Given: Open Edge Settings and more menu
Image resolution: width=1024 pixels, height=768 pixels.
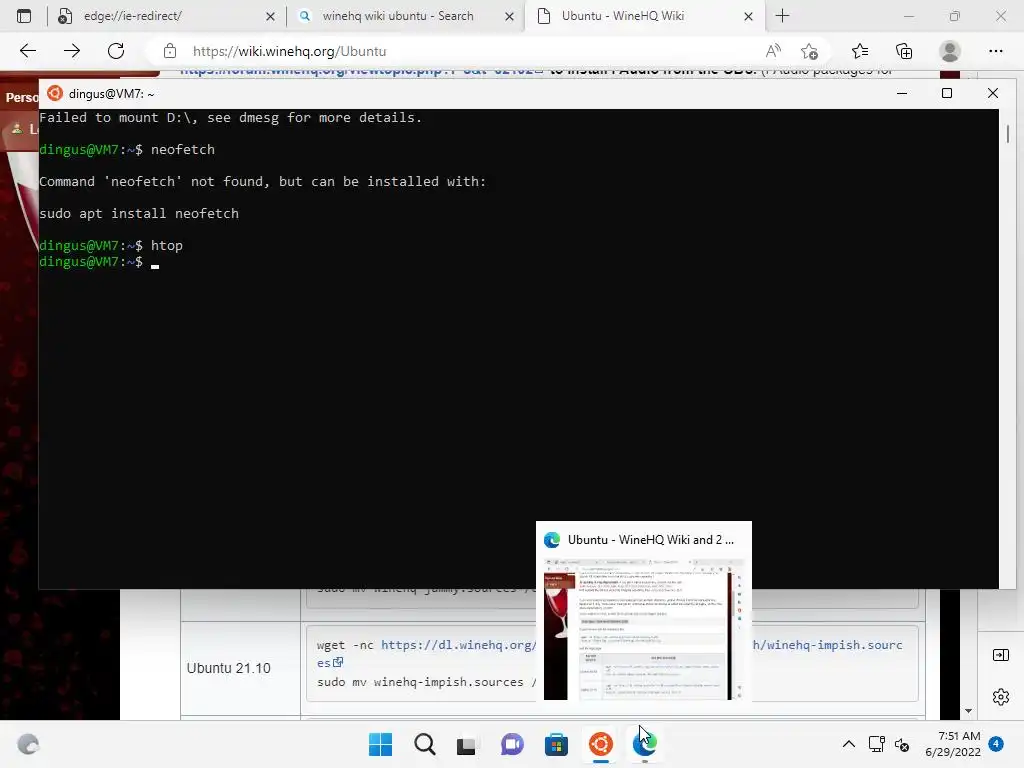Looking at the screenshot, I should [995, 51].
